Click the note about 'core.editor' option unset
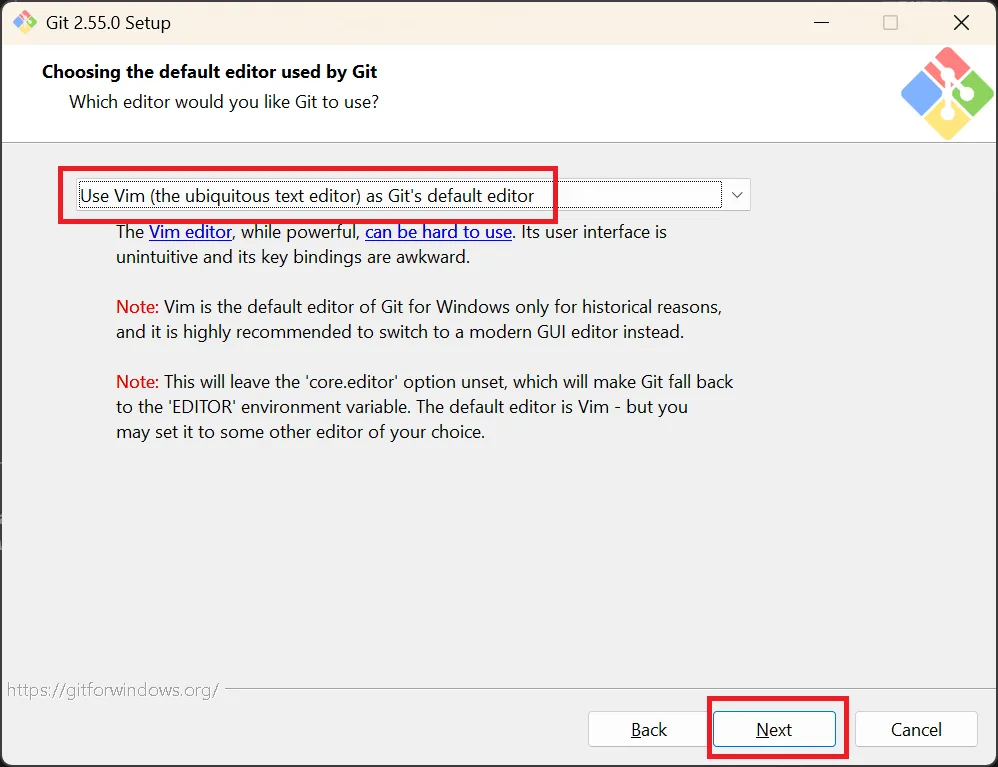This screenshot has width=998, height=767. [x=425, y=407]
